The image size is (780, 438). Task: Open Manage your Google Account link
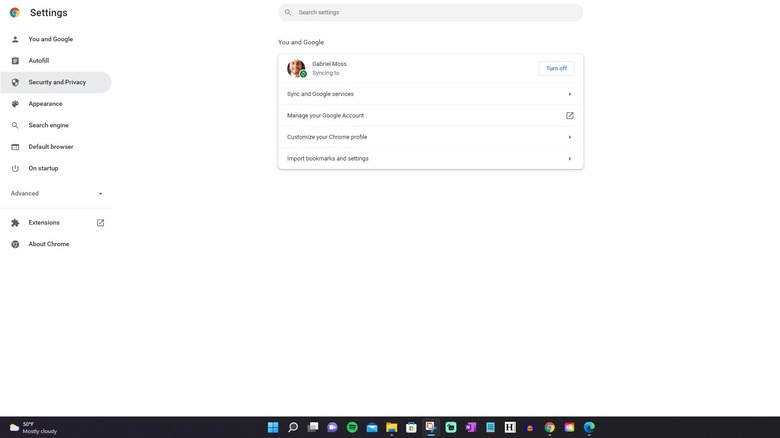(430, 115)
